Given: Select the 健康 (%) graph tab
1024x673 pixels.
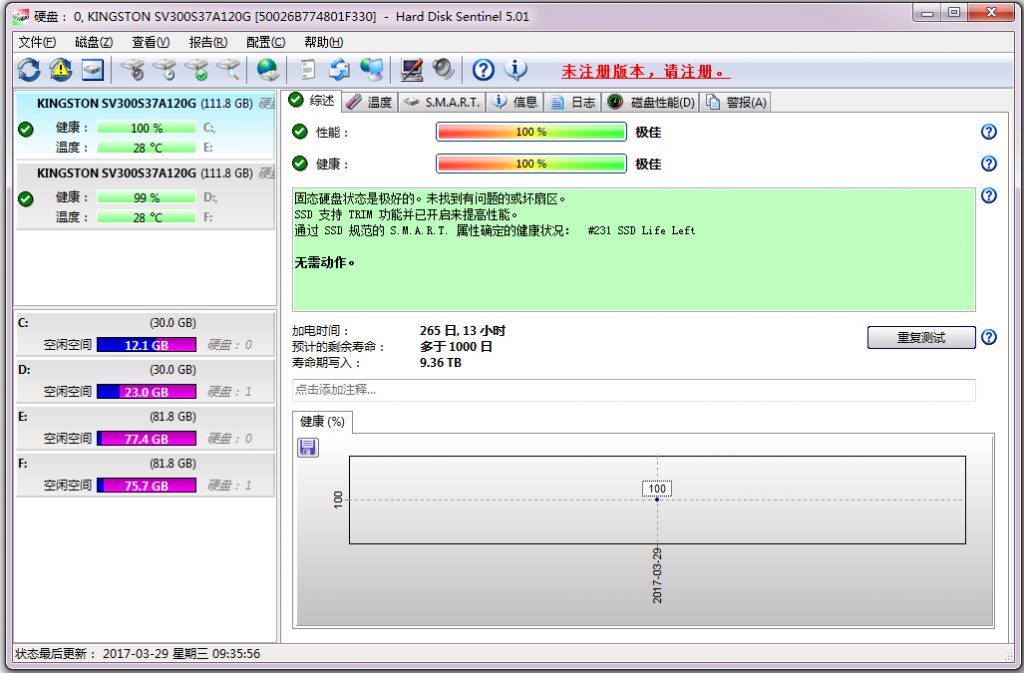Looking at the screenshot, I should point(323,422).
